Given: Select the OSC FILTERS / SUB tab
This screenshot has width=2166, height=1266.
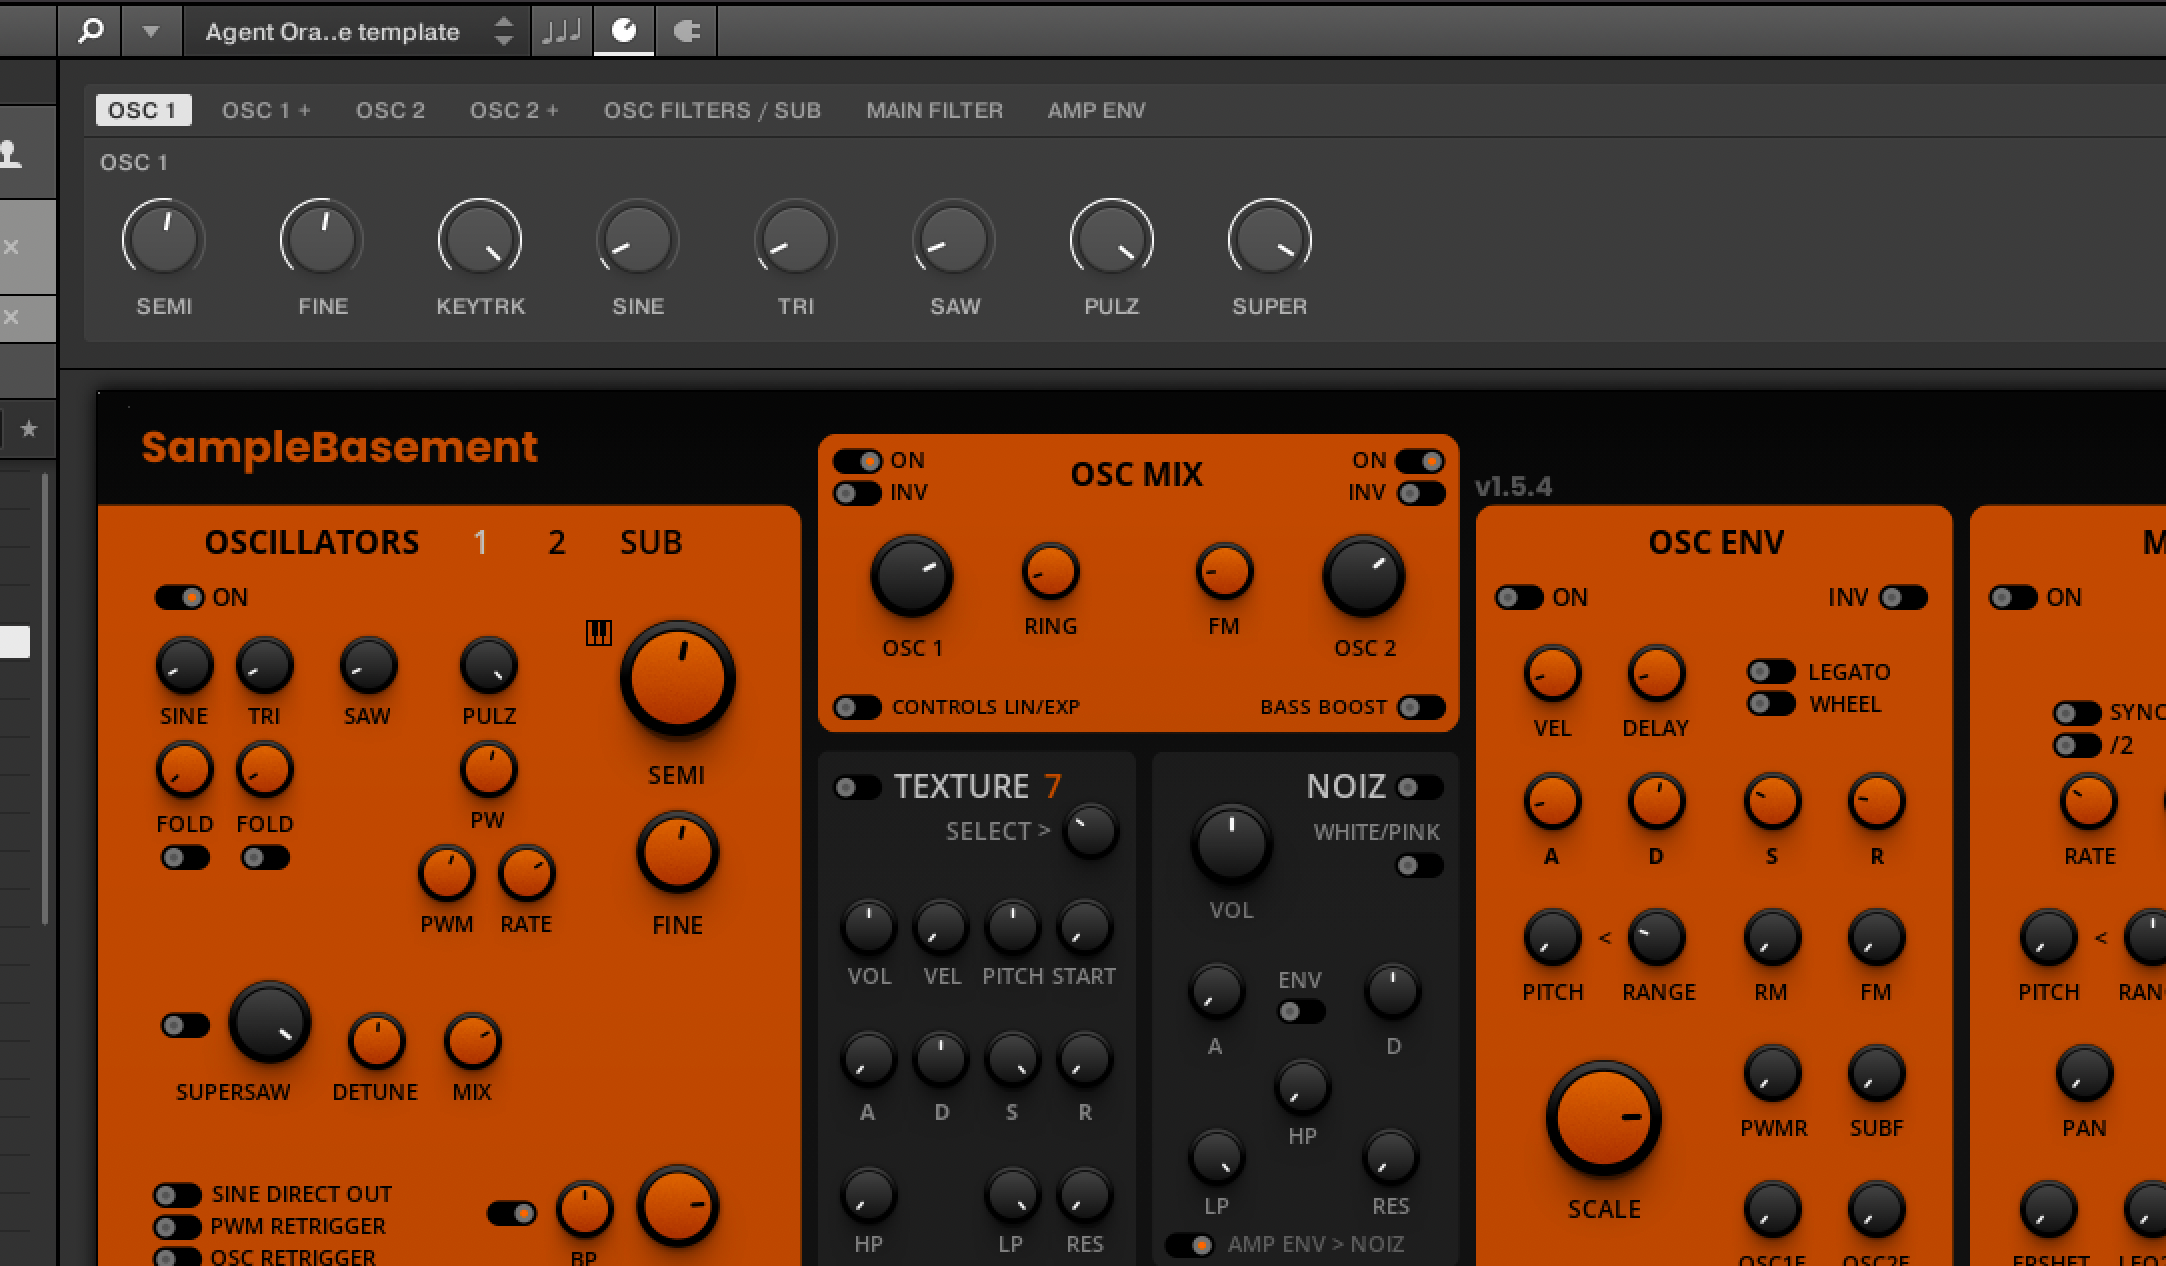Looking at the screenshot, I should (x=712, y=110).
